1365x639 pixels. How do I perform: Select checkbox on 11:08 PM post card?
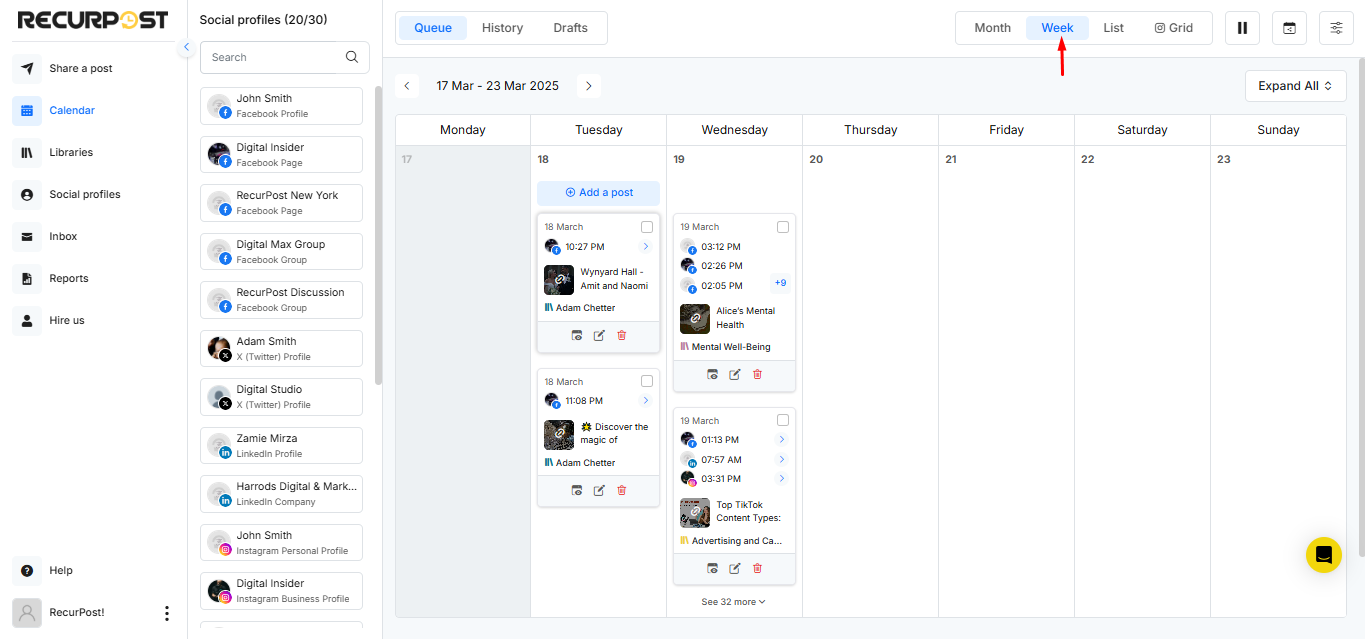(647, 381)
